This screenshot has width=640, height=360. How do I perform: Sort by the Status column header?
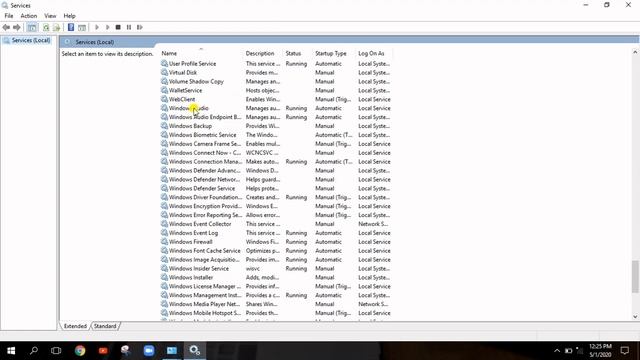298,53
